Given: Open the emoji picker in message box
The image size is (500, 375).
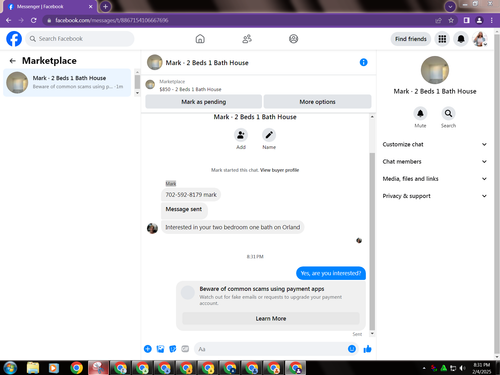Looking at the screenshot, I should tap(352, 349).
